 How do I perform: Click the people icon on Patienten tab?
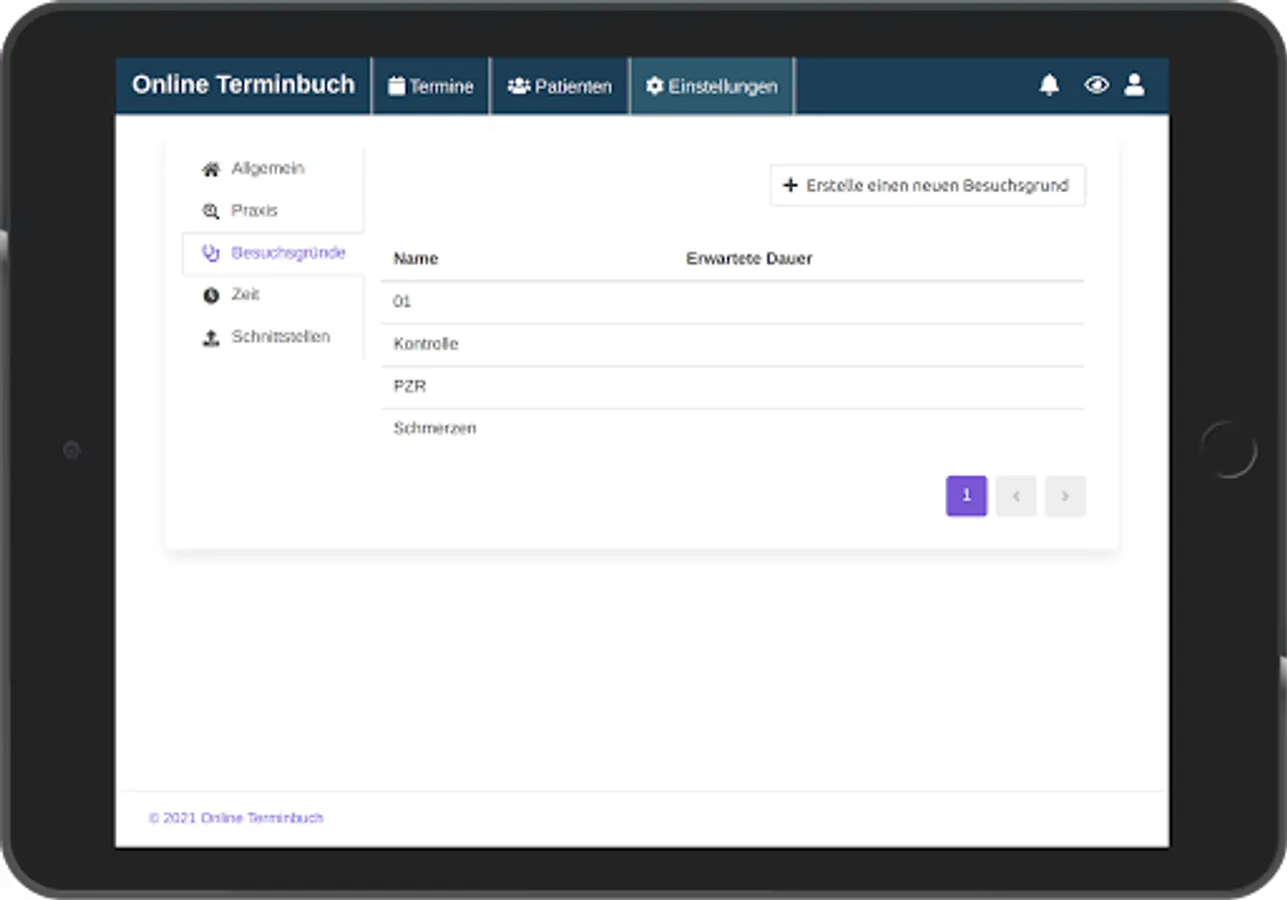point(519,86)
